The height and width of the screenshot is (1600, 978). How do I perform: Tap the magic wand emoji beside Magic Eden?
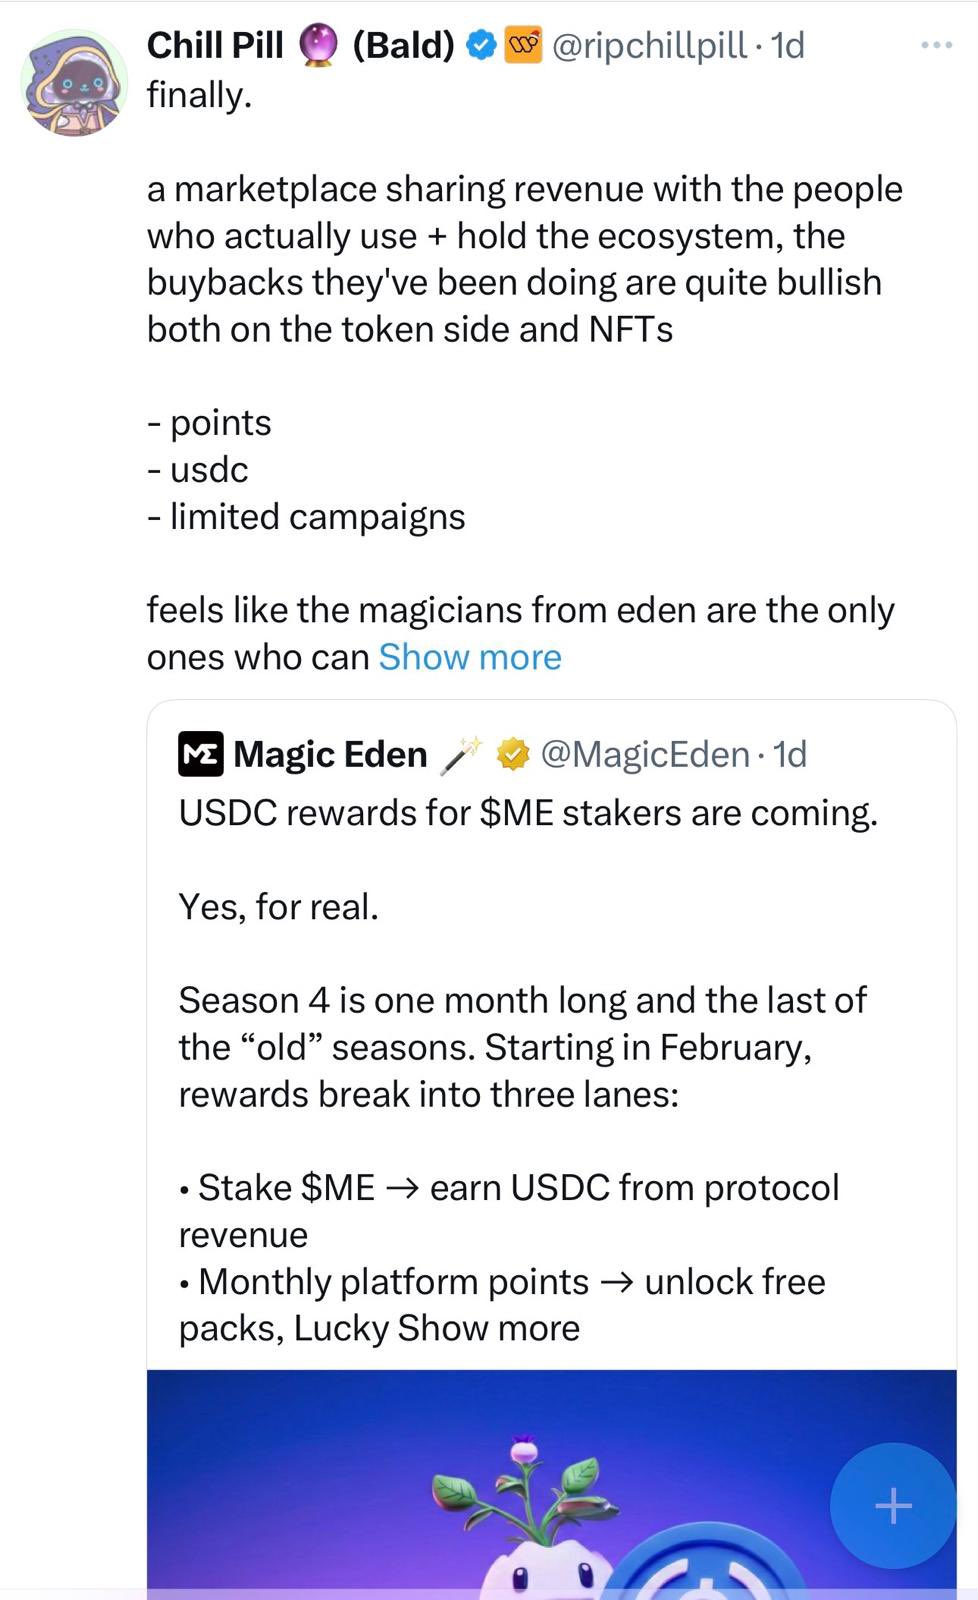(x=461, y=754)
